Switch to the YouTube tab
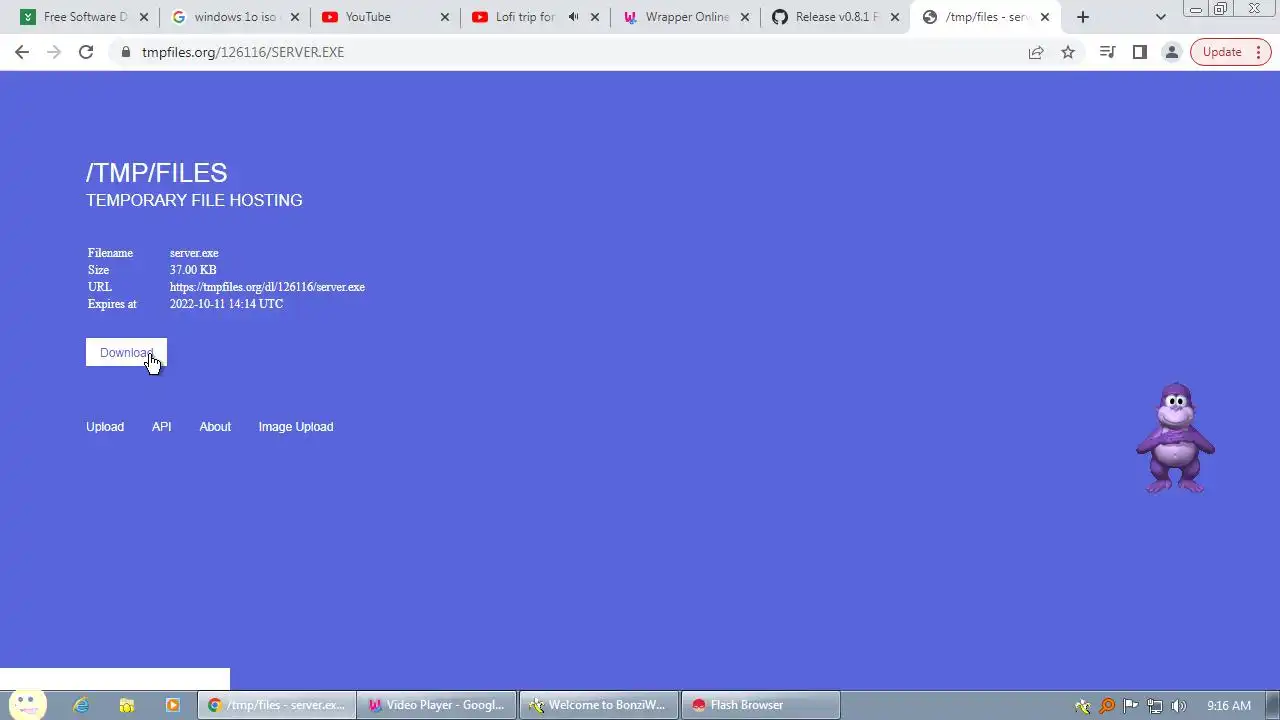Viewport: 1280px width, 720px height. [x=385, y=17]
